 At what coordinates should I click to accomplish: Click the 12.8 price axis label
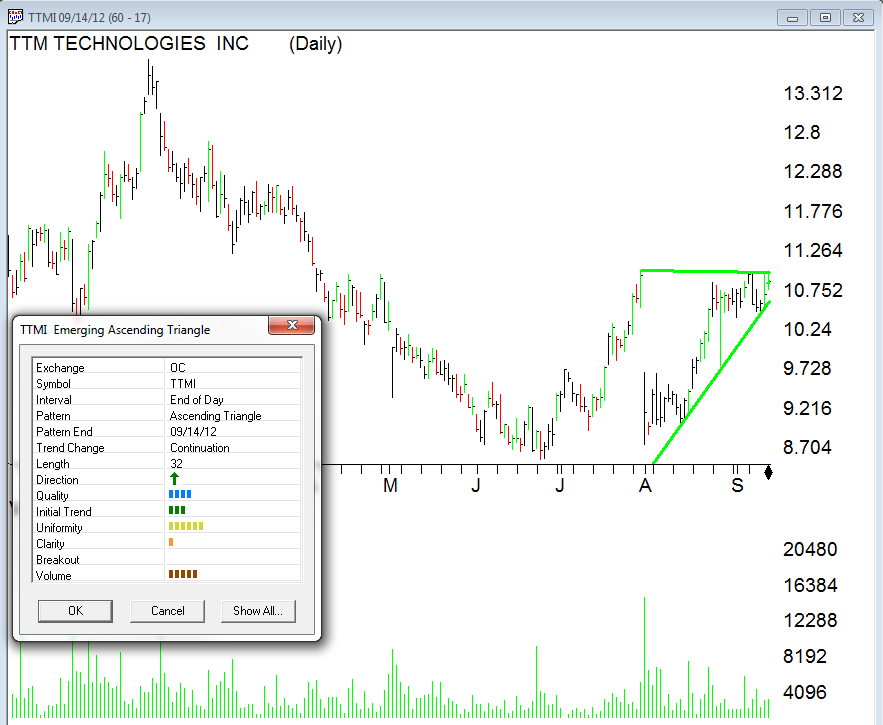(x=802, y=133)
